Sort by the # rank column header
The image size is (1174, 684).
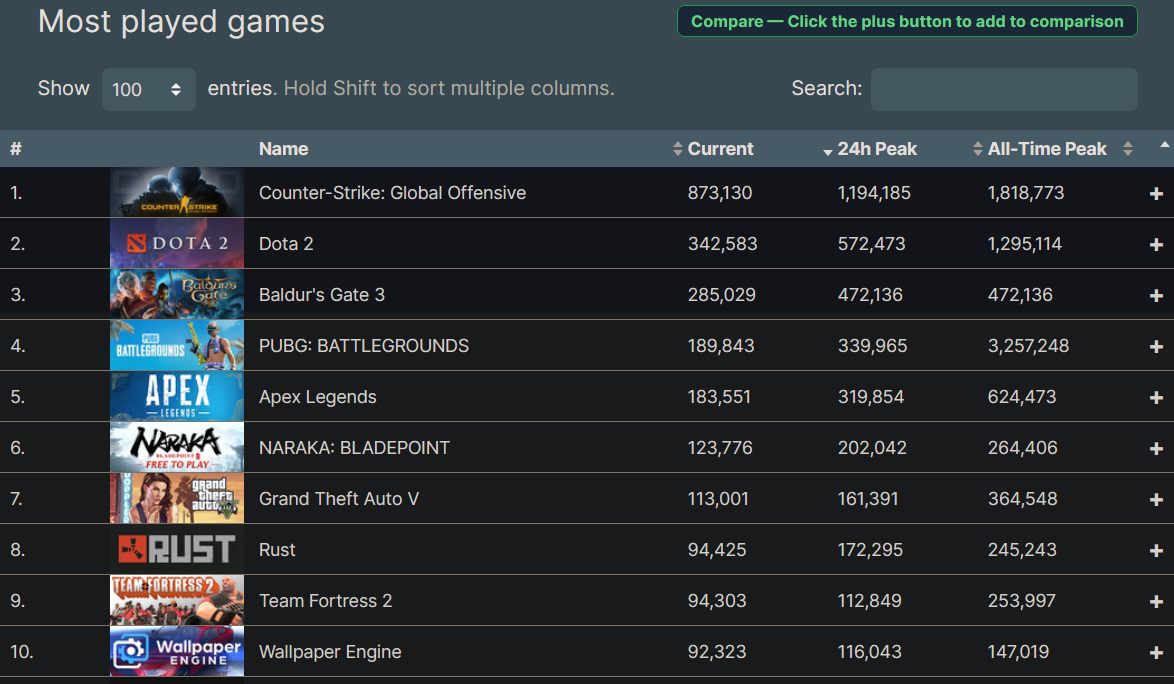16,149
